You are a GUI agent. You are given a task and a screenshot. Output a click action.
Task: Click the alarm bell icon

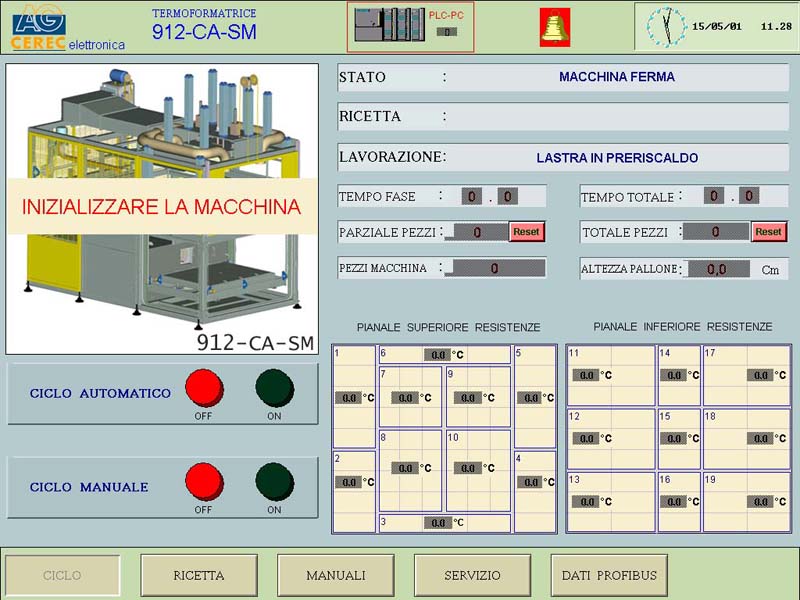coord(555,27)
